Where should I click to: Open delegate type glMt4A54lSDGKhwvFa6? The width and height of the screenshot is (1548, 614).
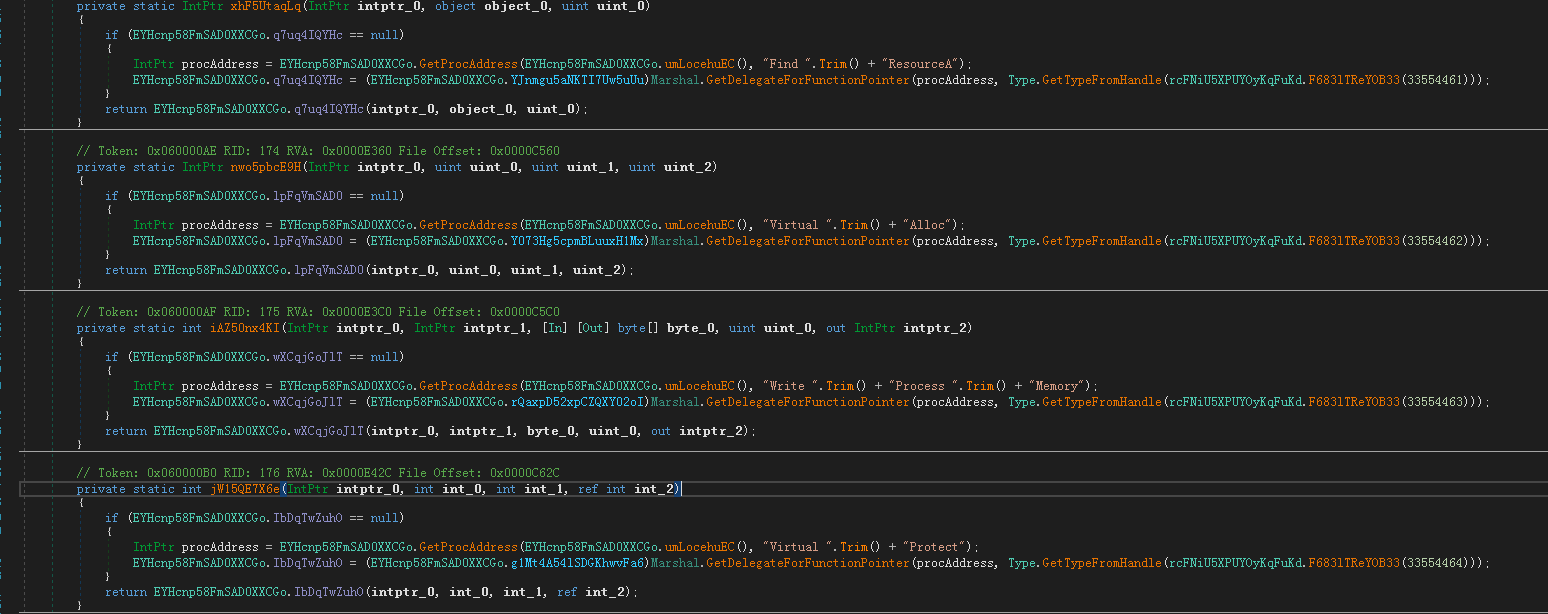tap(579, 563)
